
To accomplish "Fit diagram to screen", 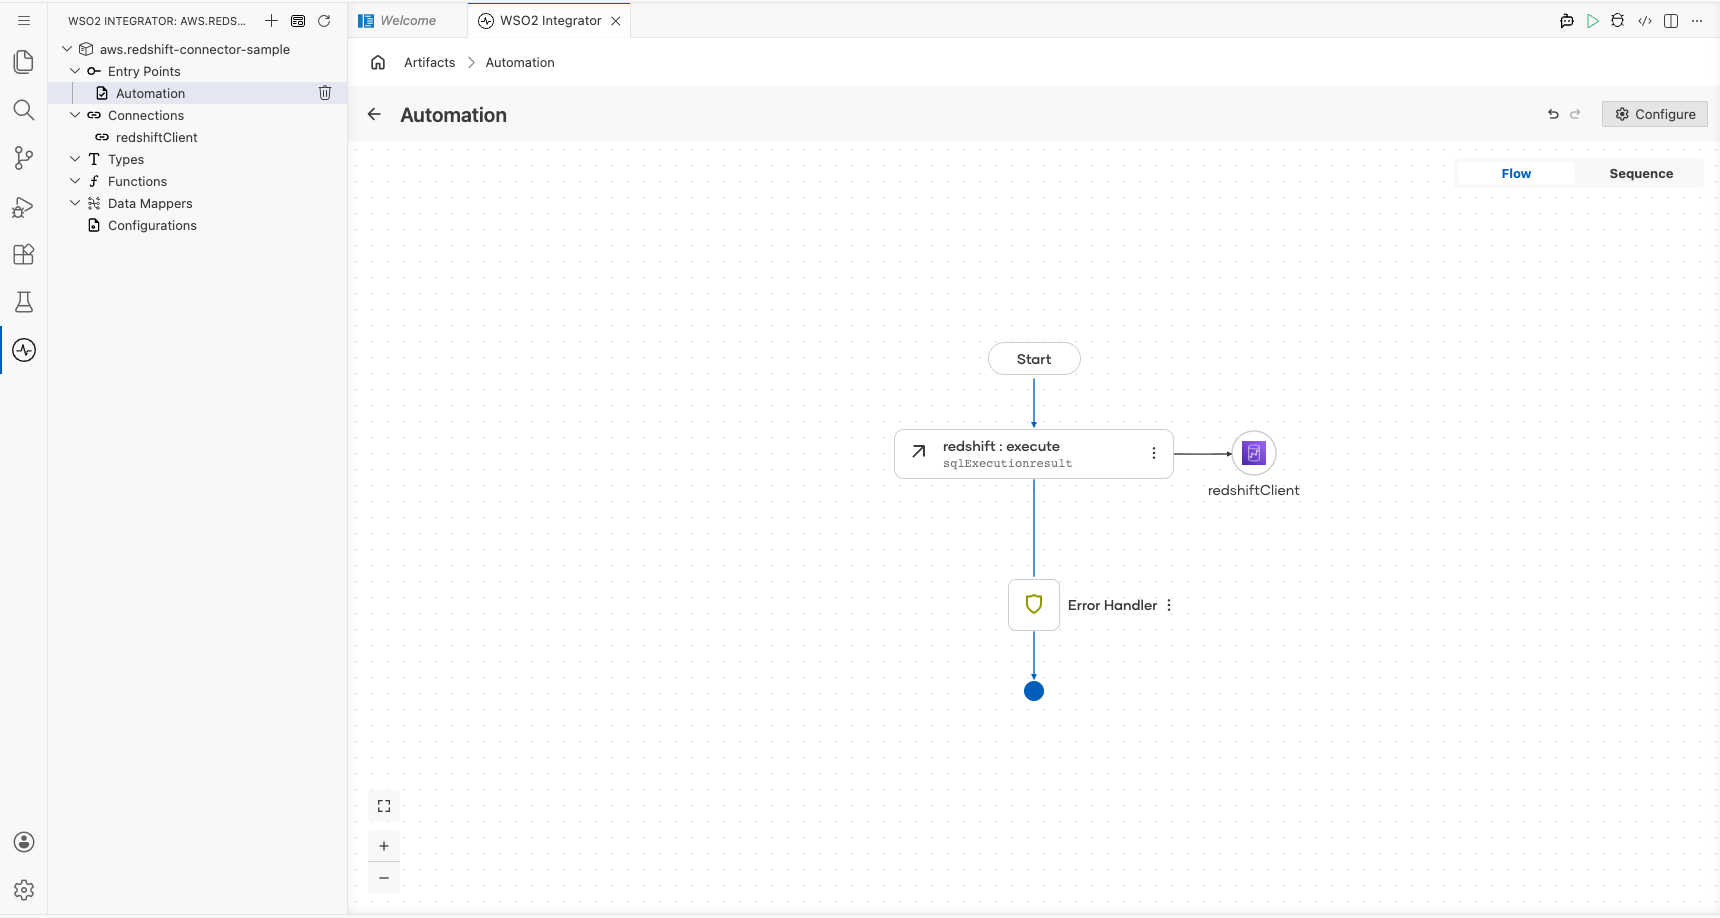I will [384, 806].
